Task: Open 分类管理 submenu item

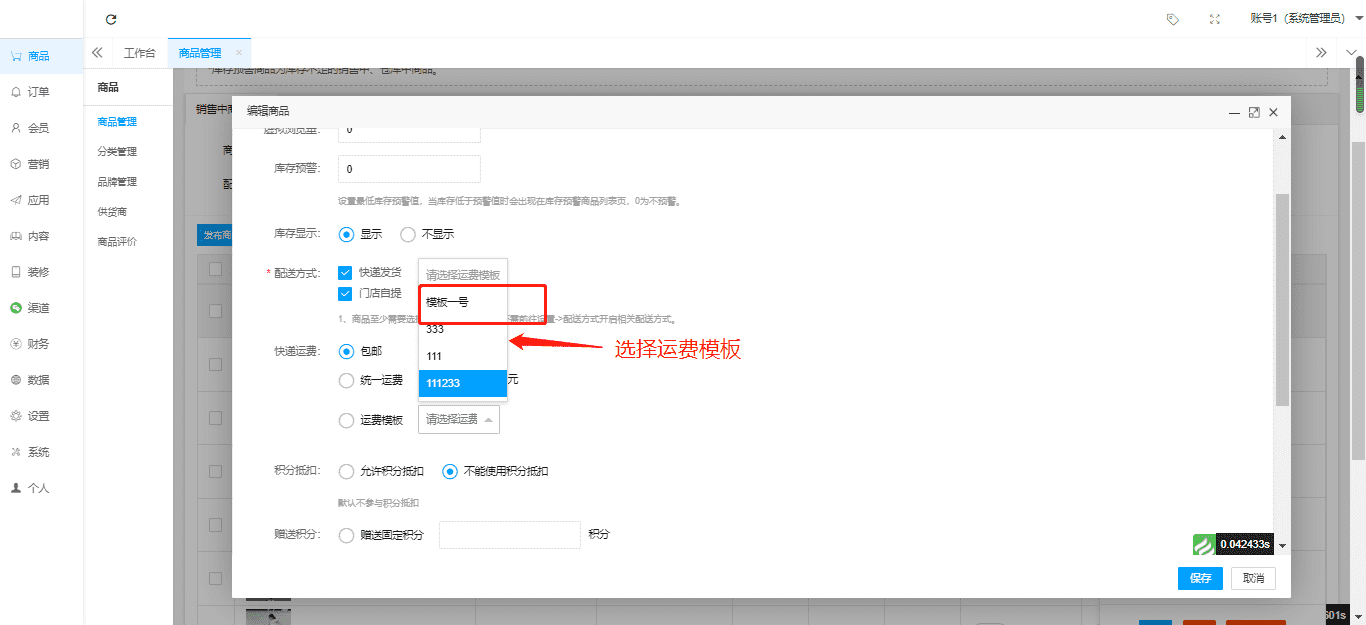Action: [x=117, y=152]
